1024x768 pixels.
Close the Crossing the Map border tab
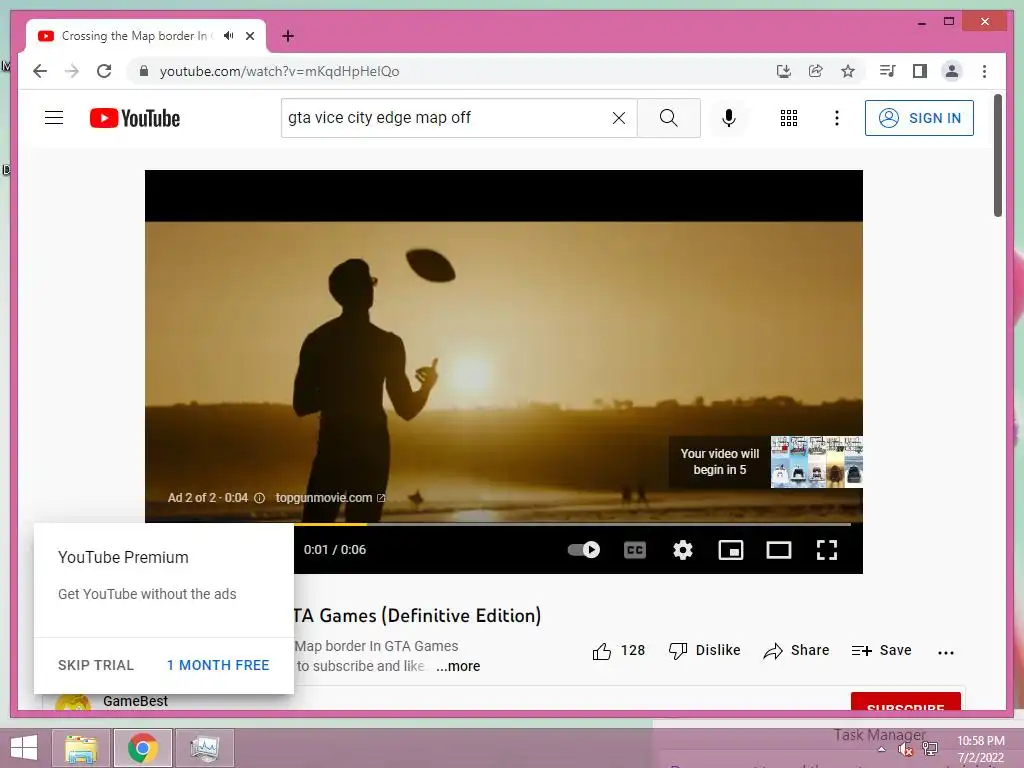click(250, 36)
